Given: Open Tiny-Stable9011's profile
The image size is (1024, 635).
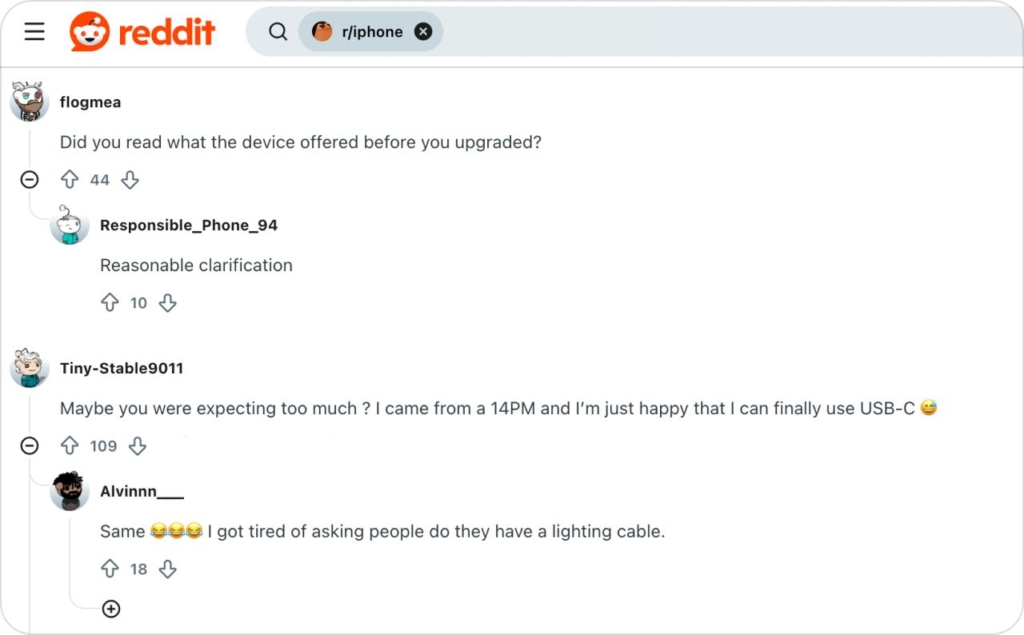Looking at the screenshot, I should 122,368.
